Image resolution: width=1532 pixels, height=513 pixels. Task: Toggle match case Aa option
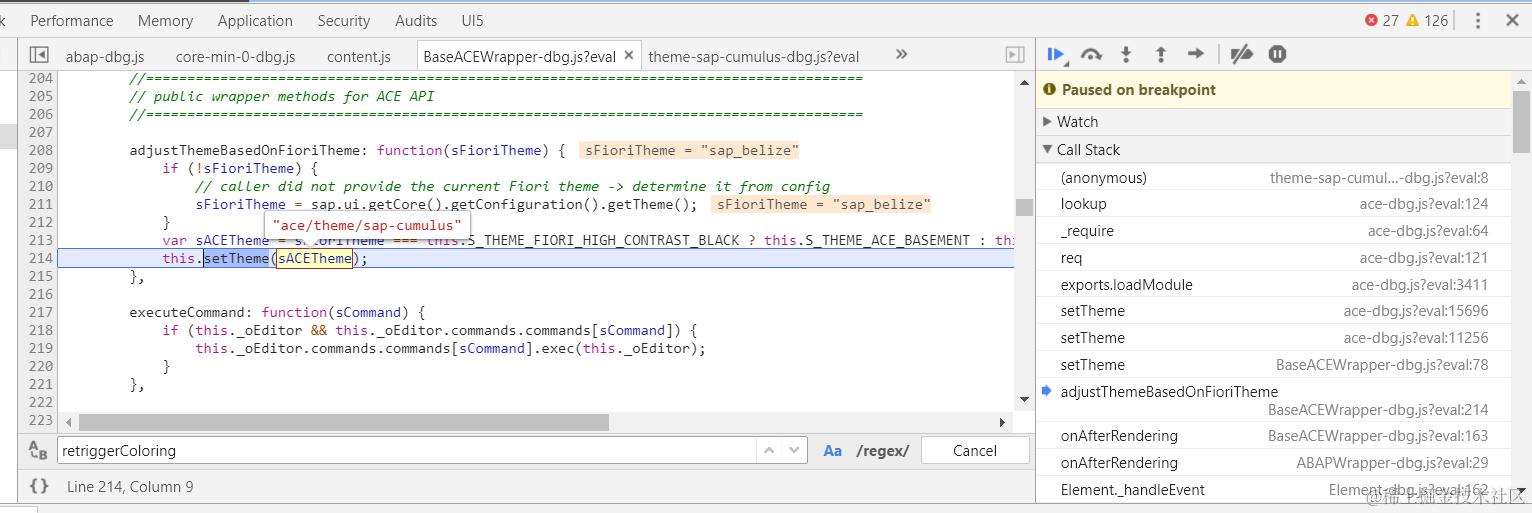coord(832,451)
